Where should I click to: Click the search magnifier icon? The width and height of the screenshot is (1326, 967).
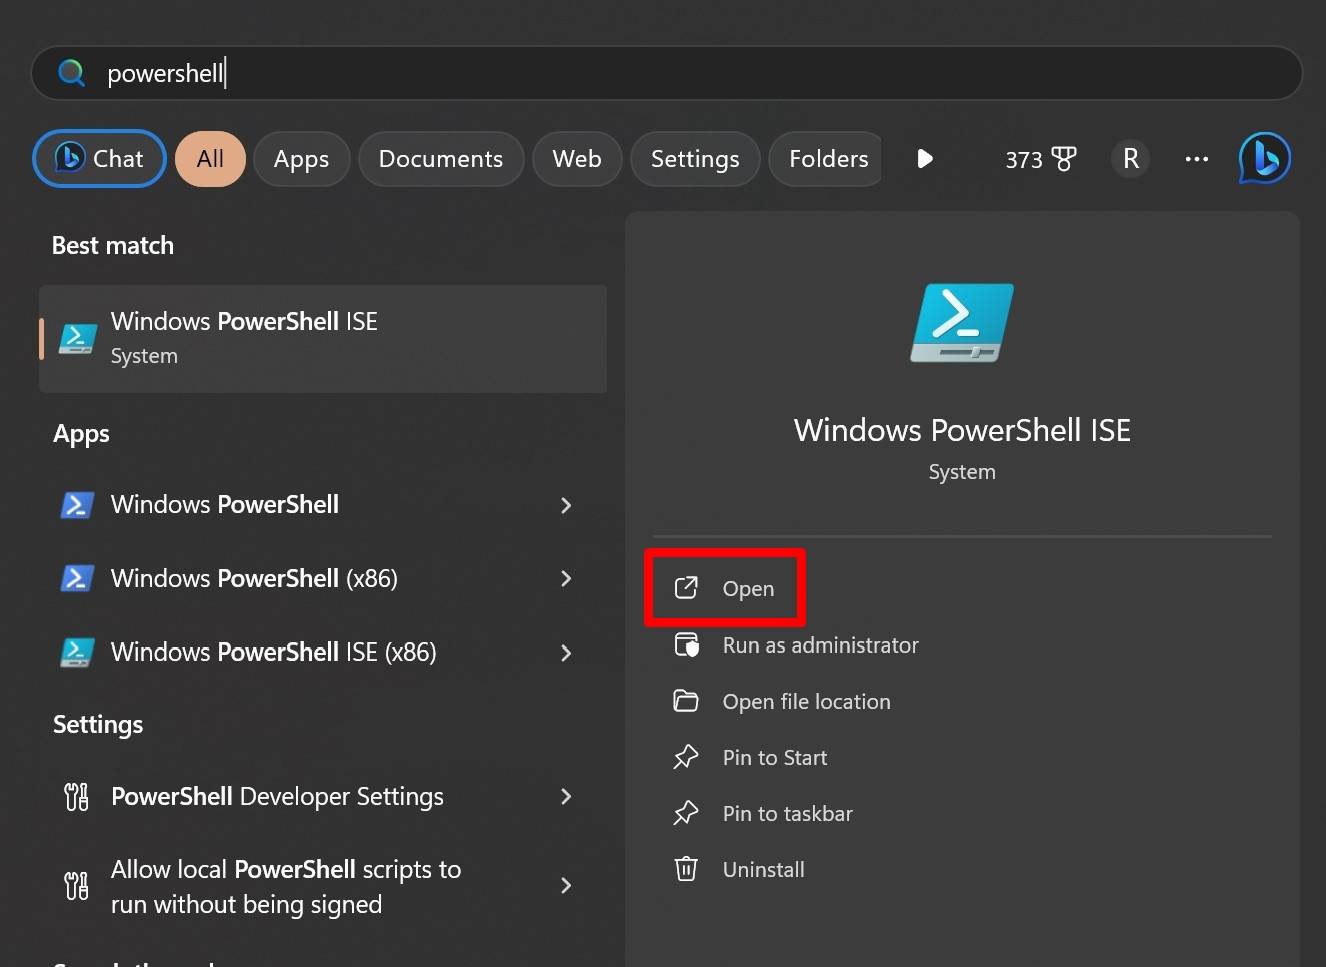coord(70,72)
